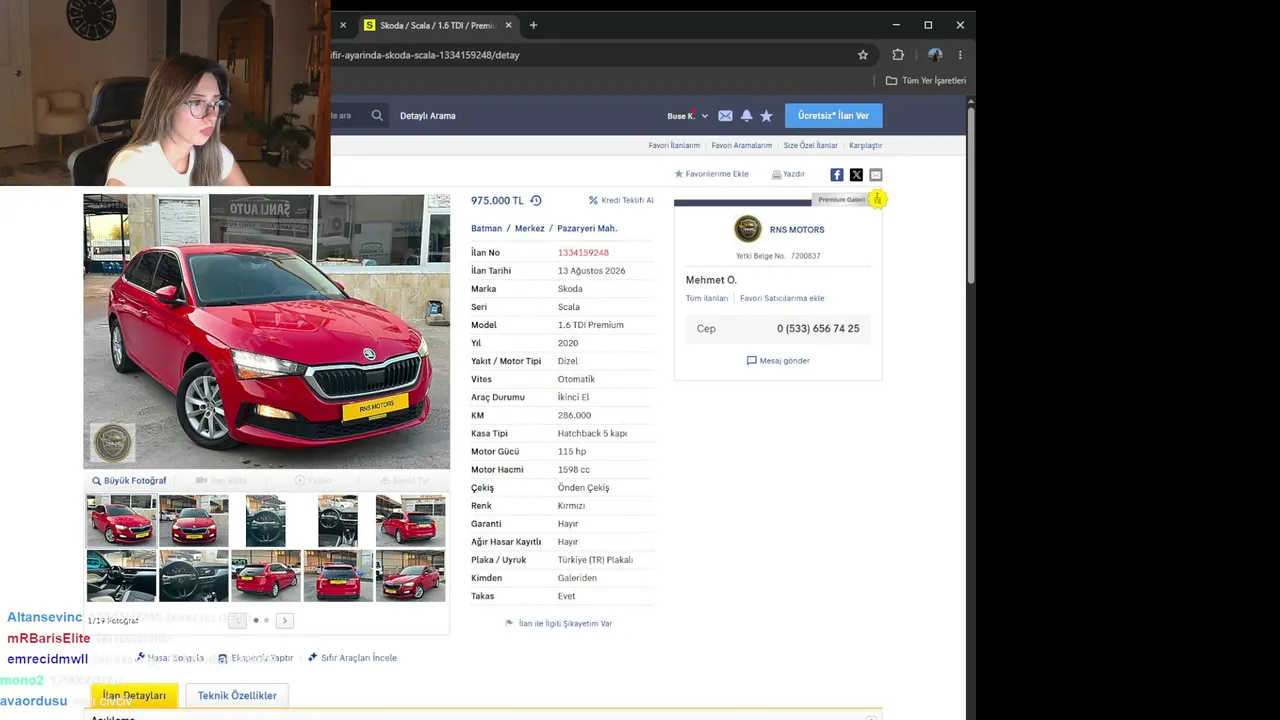Bookmark this page with the star icon
The image size is (1280, 720).
[x=863, y=55]
